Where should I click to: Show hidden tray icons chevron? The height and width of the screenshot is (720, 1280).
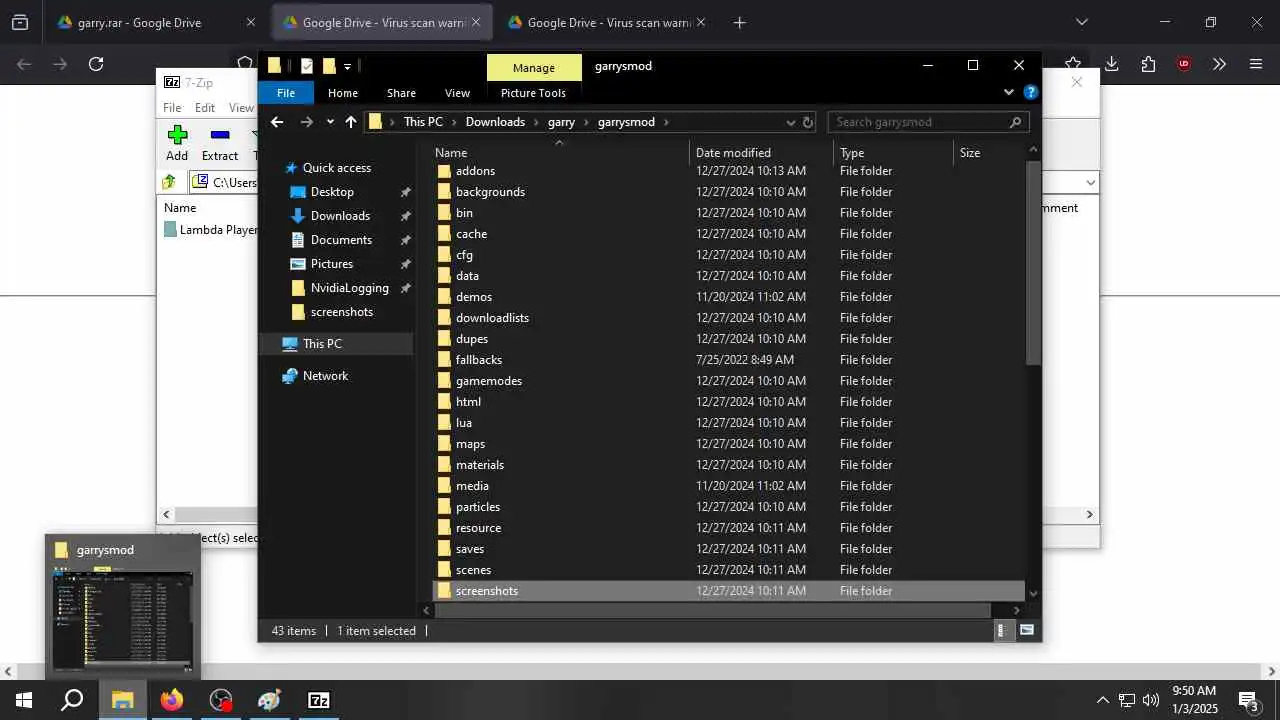(1103, 700)
